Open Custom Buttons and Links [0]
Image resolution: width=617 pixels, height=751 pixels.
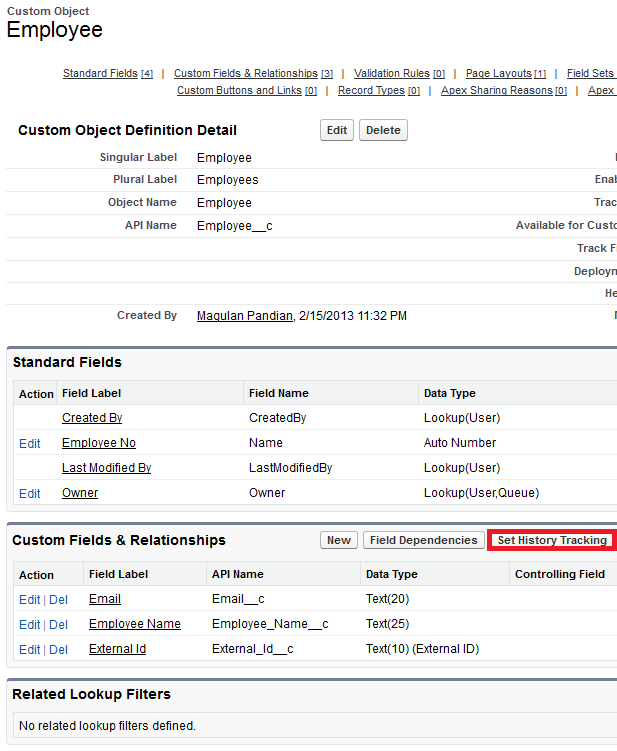click(247, 91)
